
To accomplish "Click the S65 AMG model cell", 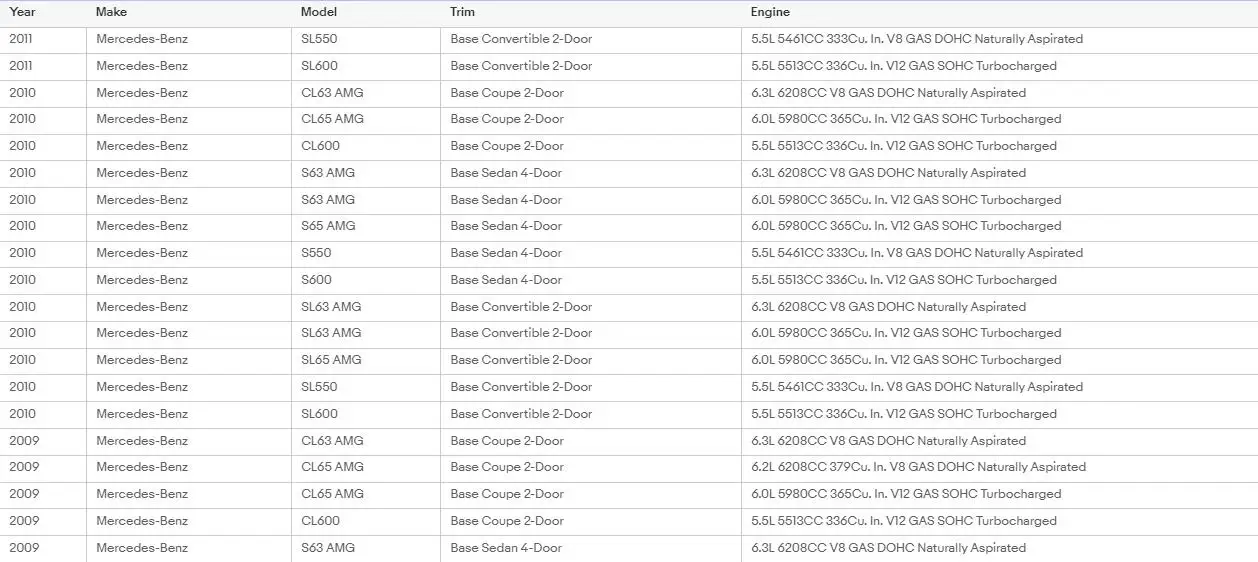I will 366,227.
